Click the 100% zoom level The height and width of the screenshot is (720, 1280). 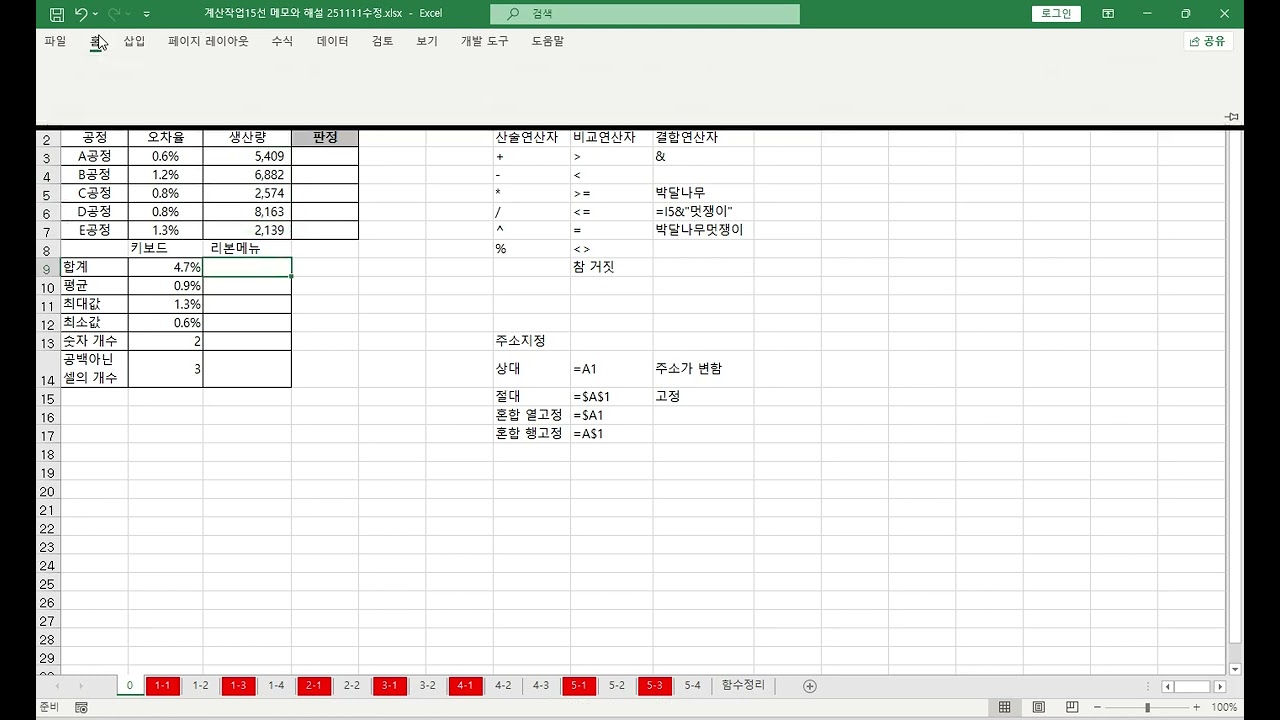[x=1224, y=708]
